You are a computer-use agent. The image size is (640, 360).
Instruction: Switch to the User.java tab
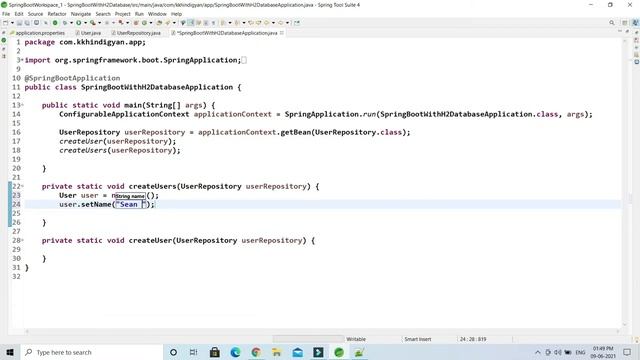click(88, 33)
